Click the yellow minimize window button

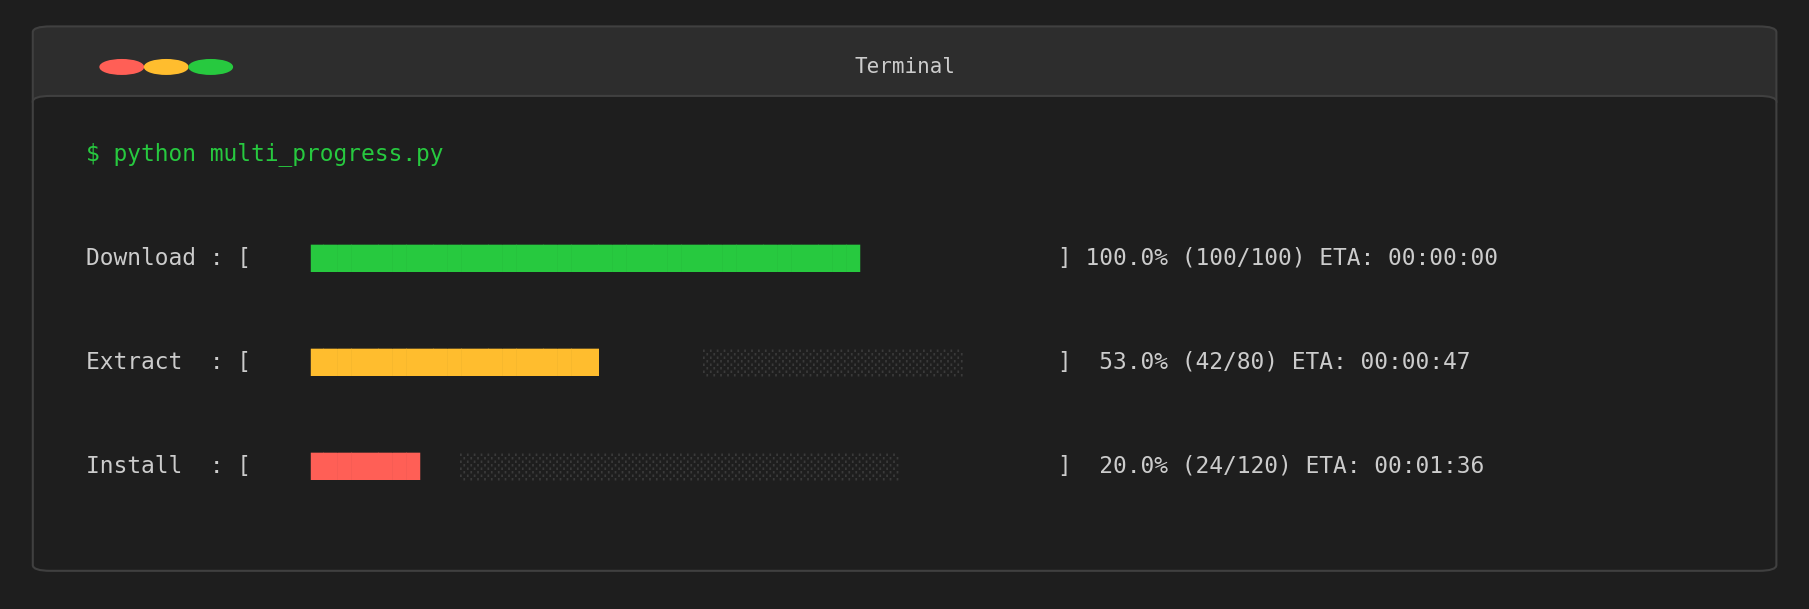pyautogui.click(x=166, y=67)
